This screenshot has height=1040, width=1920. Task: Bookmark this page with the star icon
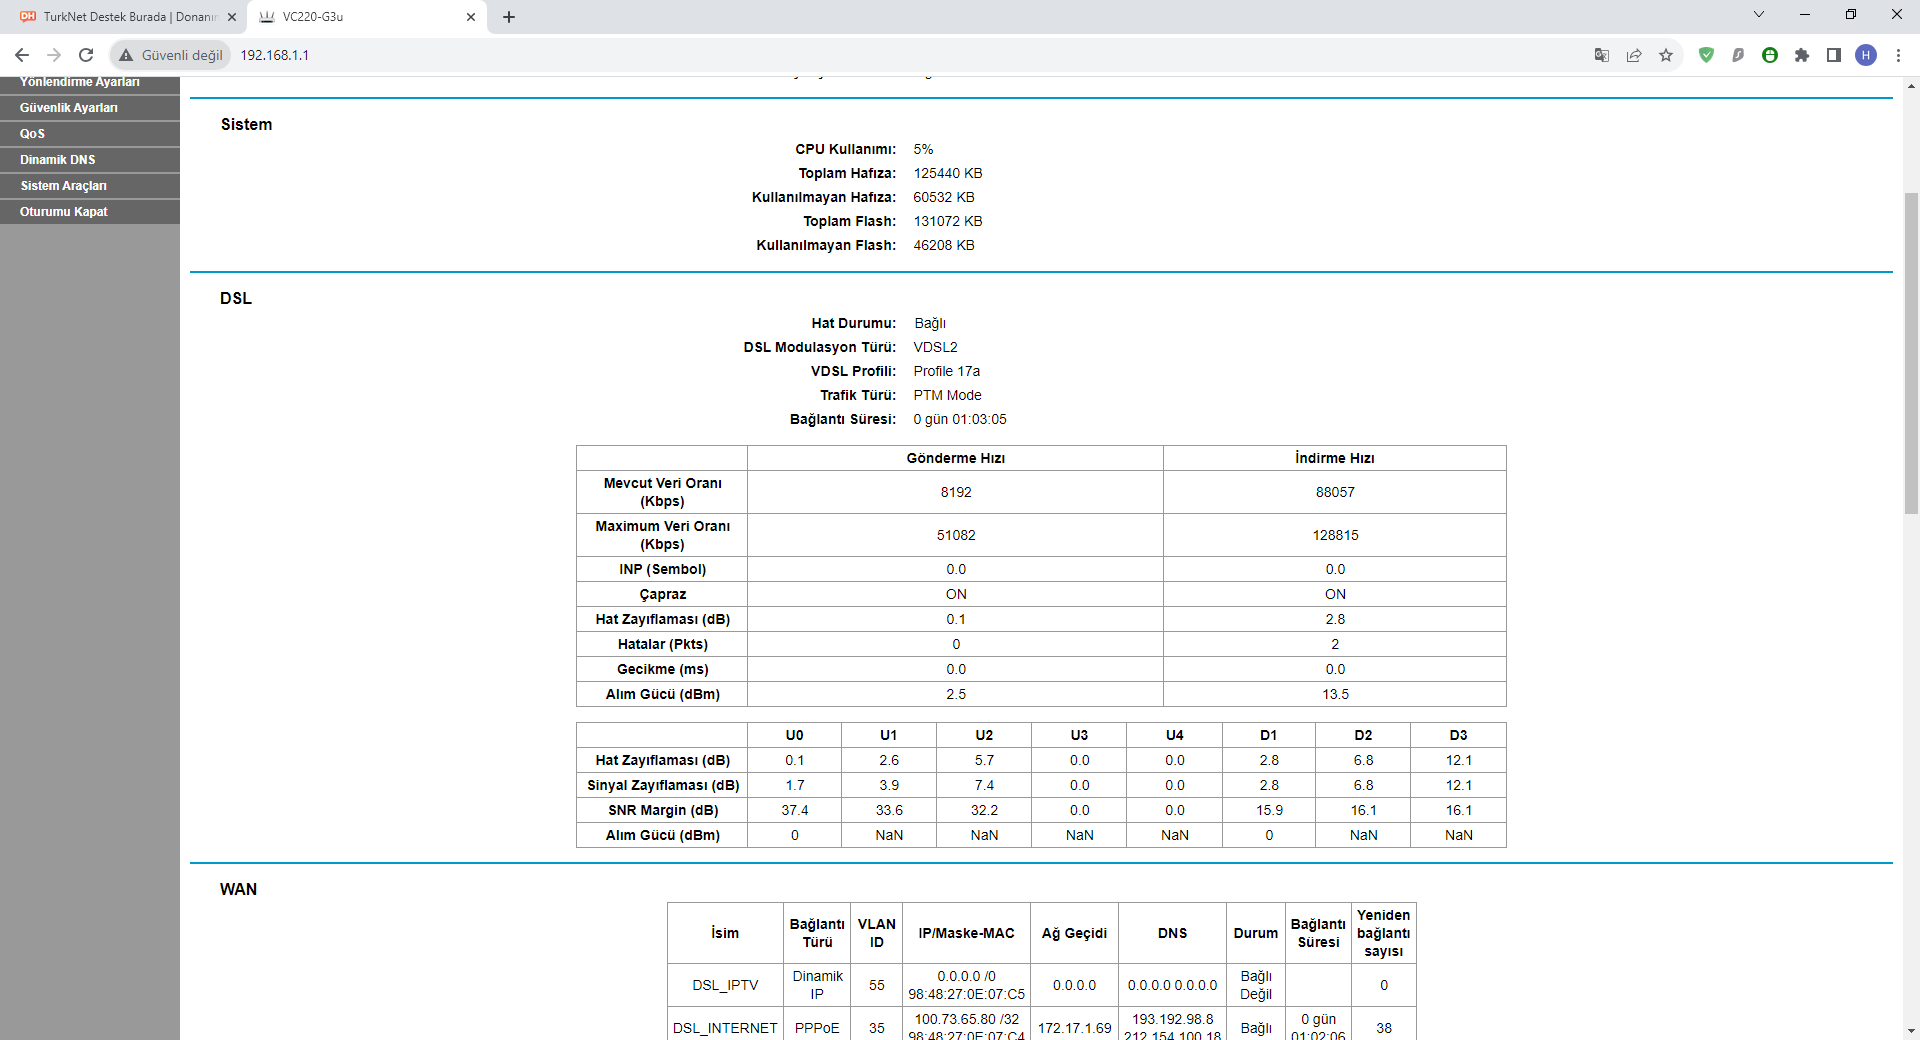1666,55
